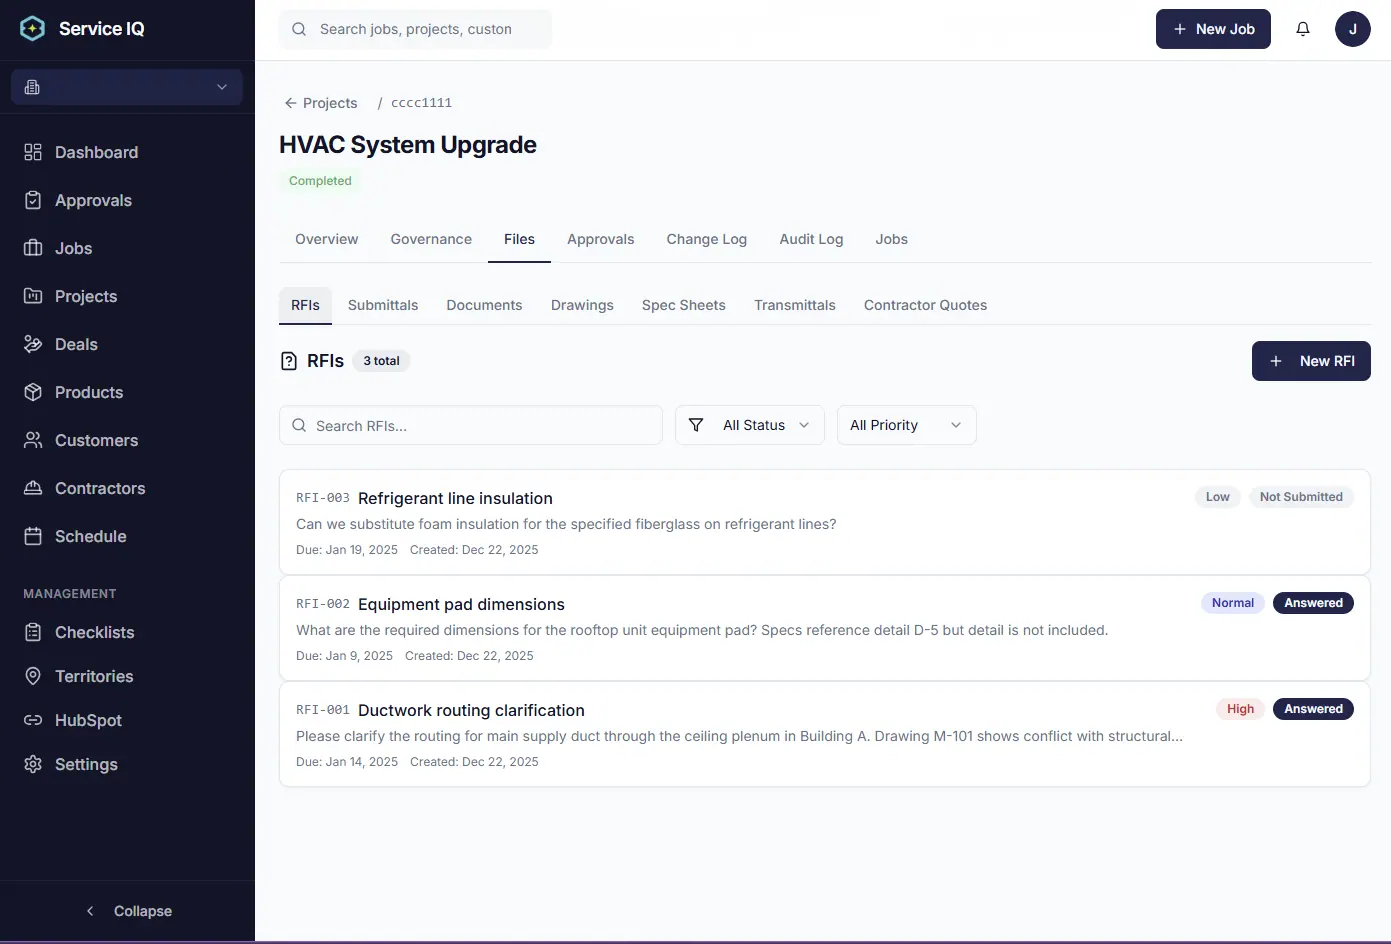The height and width of the screenshot is (944, 1391).
Task: Open RFI-001 Ductwork routing clarification
Action: [825, 734]
